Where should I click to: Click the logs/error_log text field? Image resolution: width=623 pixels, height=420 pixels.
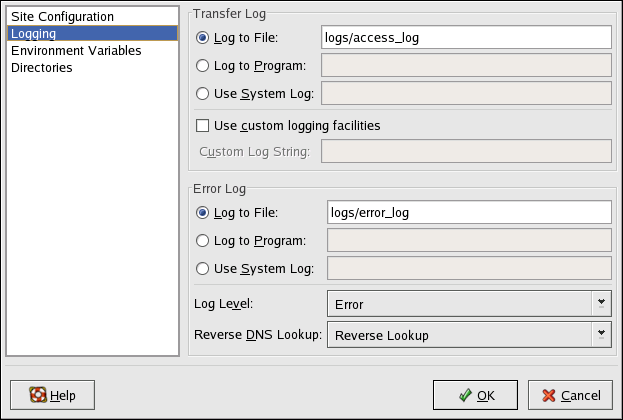469,212
